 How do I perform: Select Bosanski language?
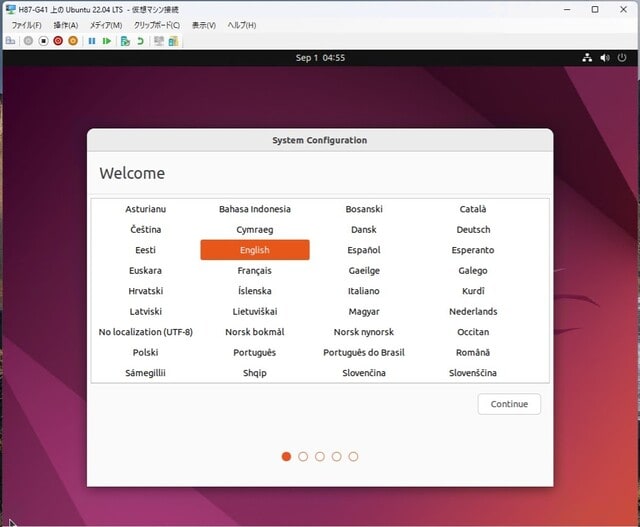(x=364, y=209)
